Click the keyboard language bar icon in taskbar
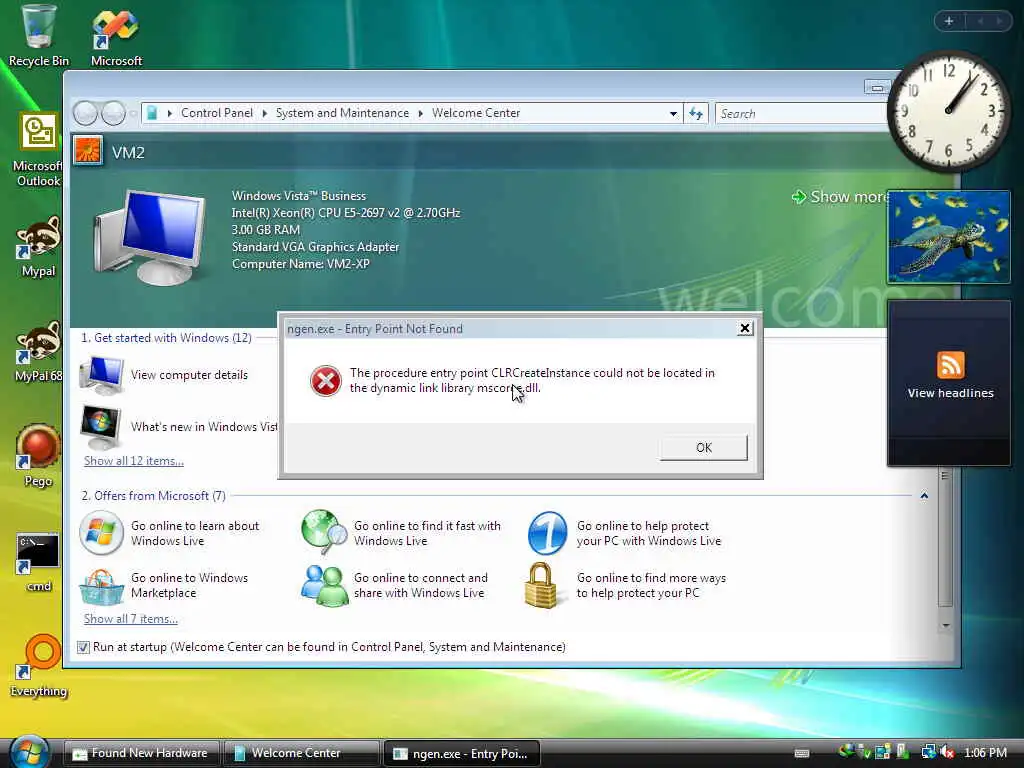1024x768 pixels. (x=801, y=753)
